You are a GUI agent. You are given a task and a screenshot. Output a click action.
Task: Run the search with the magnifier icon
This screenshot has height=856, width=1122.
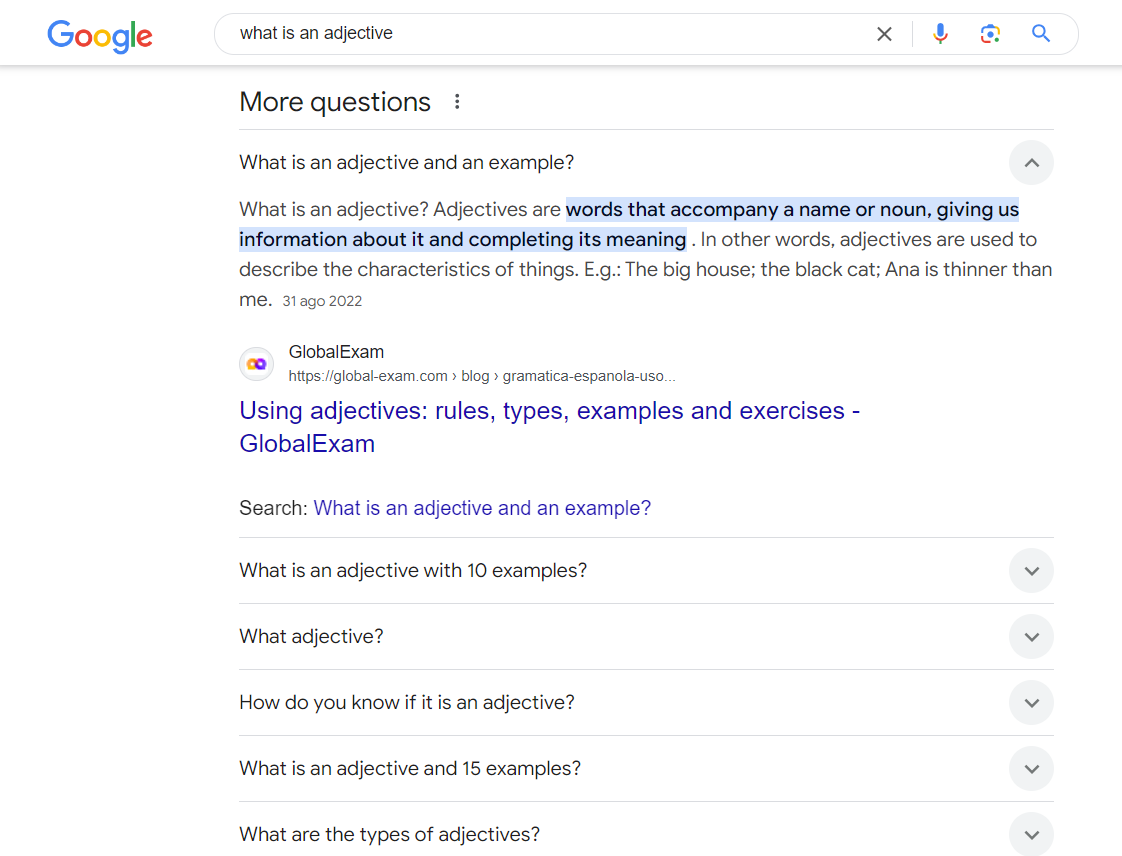click(x=1040, y=33)
